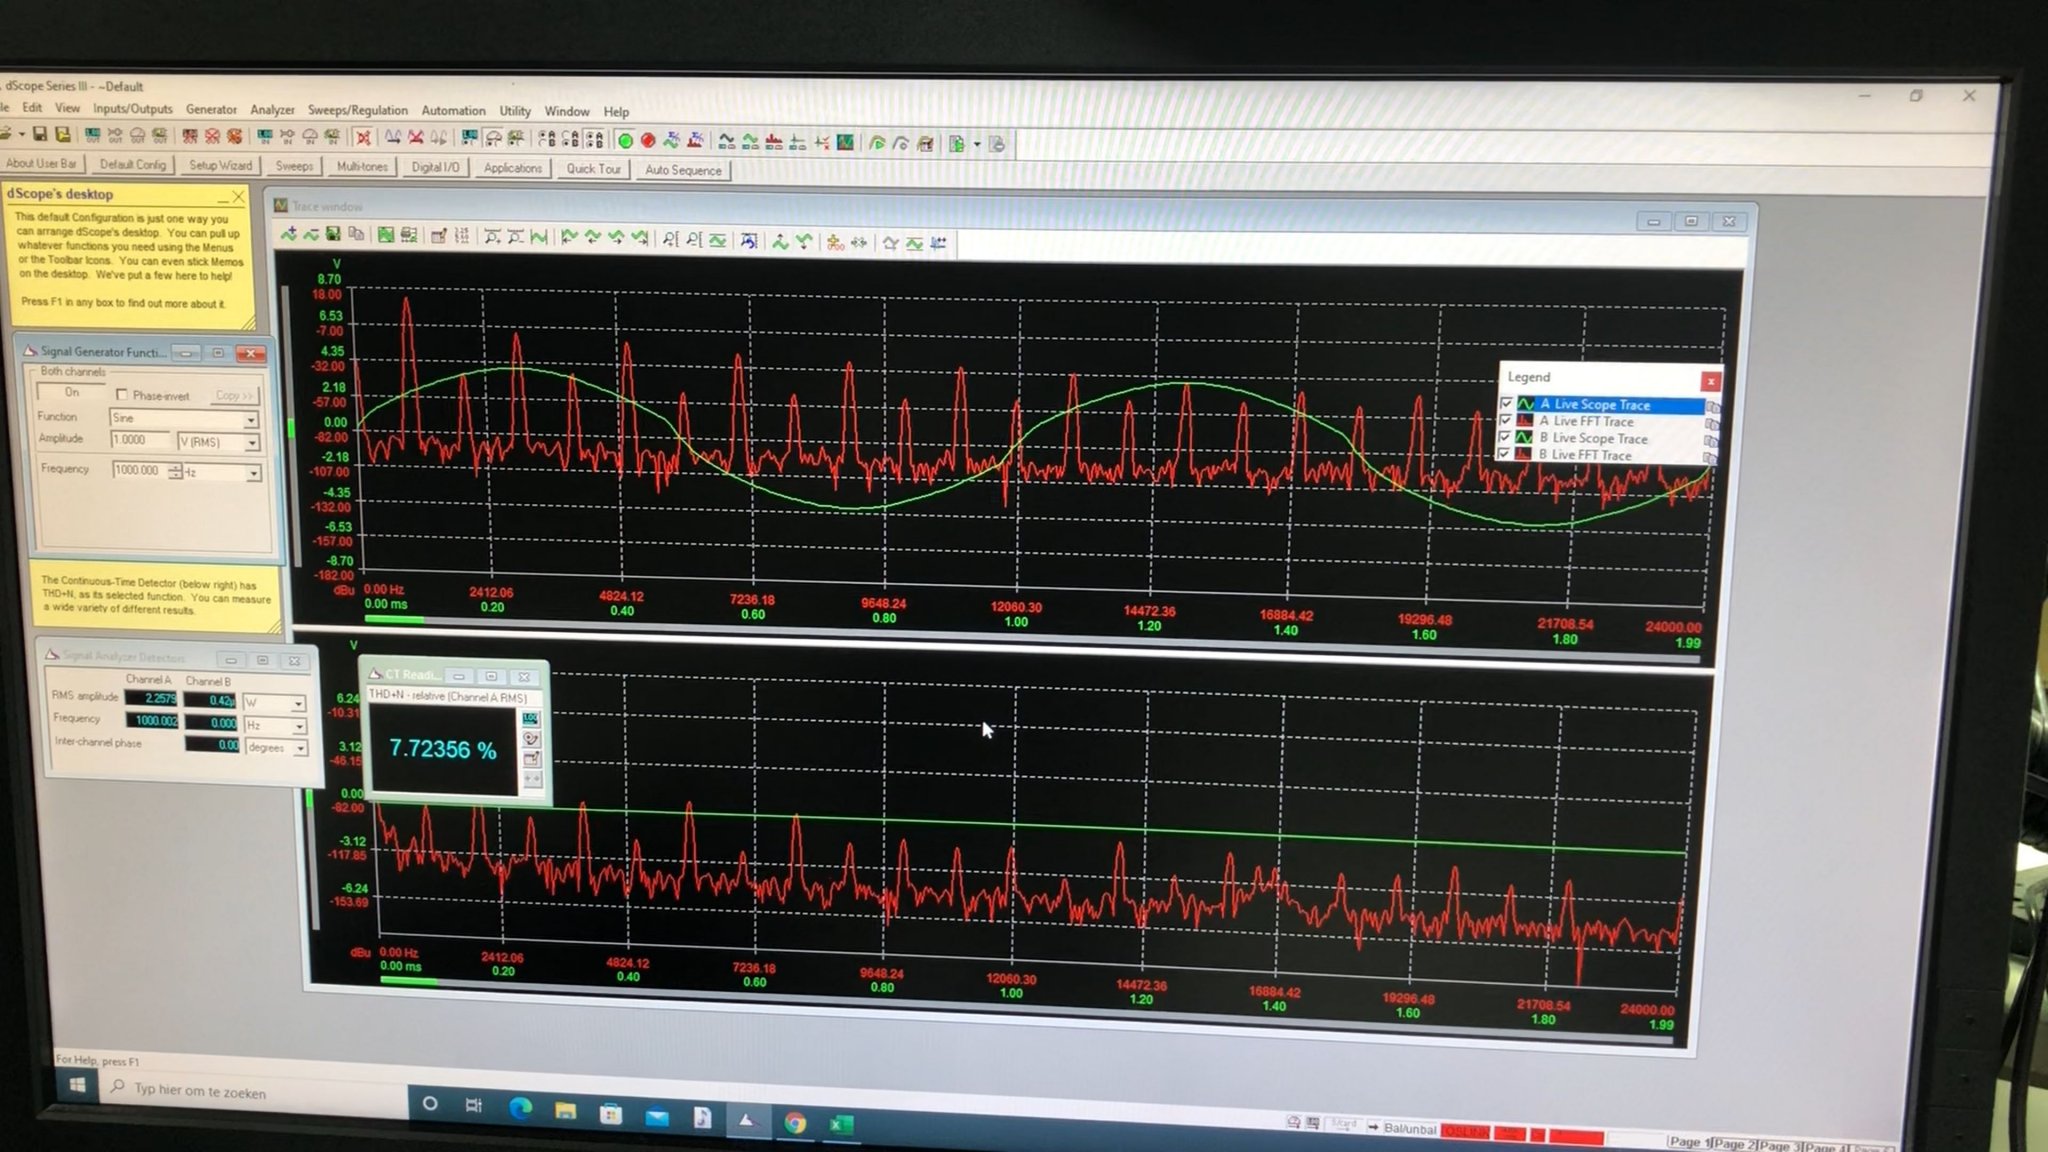Image resolution: width=2048 pixels, height=1152 pixels.
Task: Click the Digital I/O button
Action: (435, 167)
